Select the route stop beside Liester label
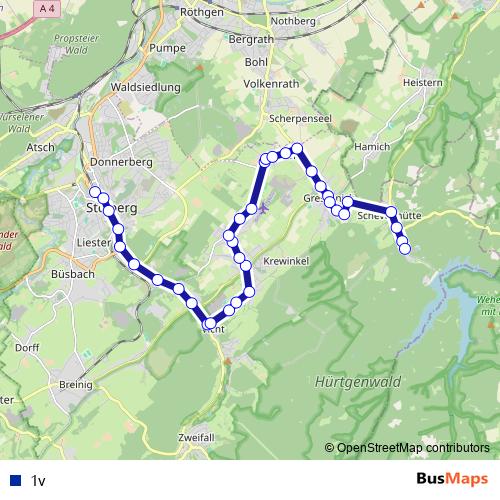The width and height of the screenshot is (500, 500). tap(120, 247)
